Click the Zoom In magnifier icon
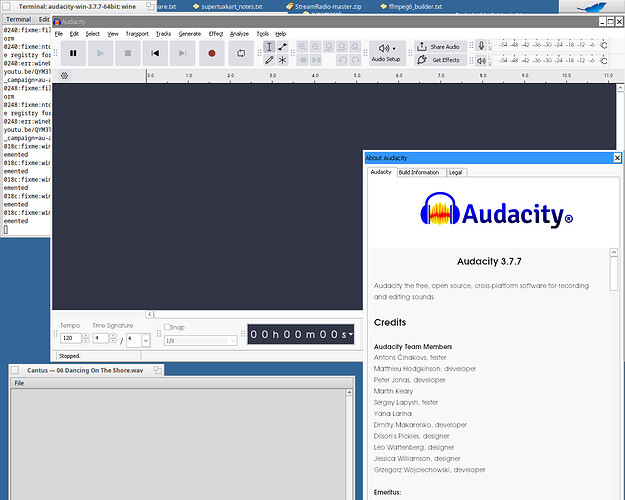Image resolution: width=625 pixels, height=500 pixels. 303,47
